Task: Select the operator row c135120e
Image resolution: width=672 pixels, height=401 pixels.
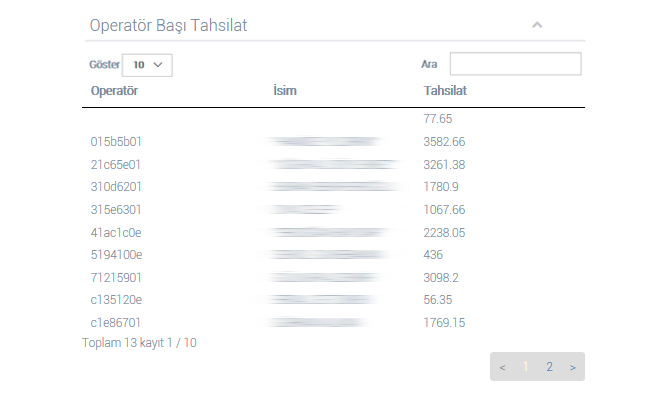Action: [333, 300]
